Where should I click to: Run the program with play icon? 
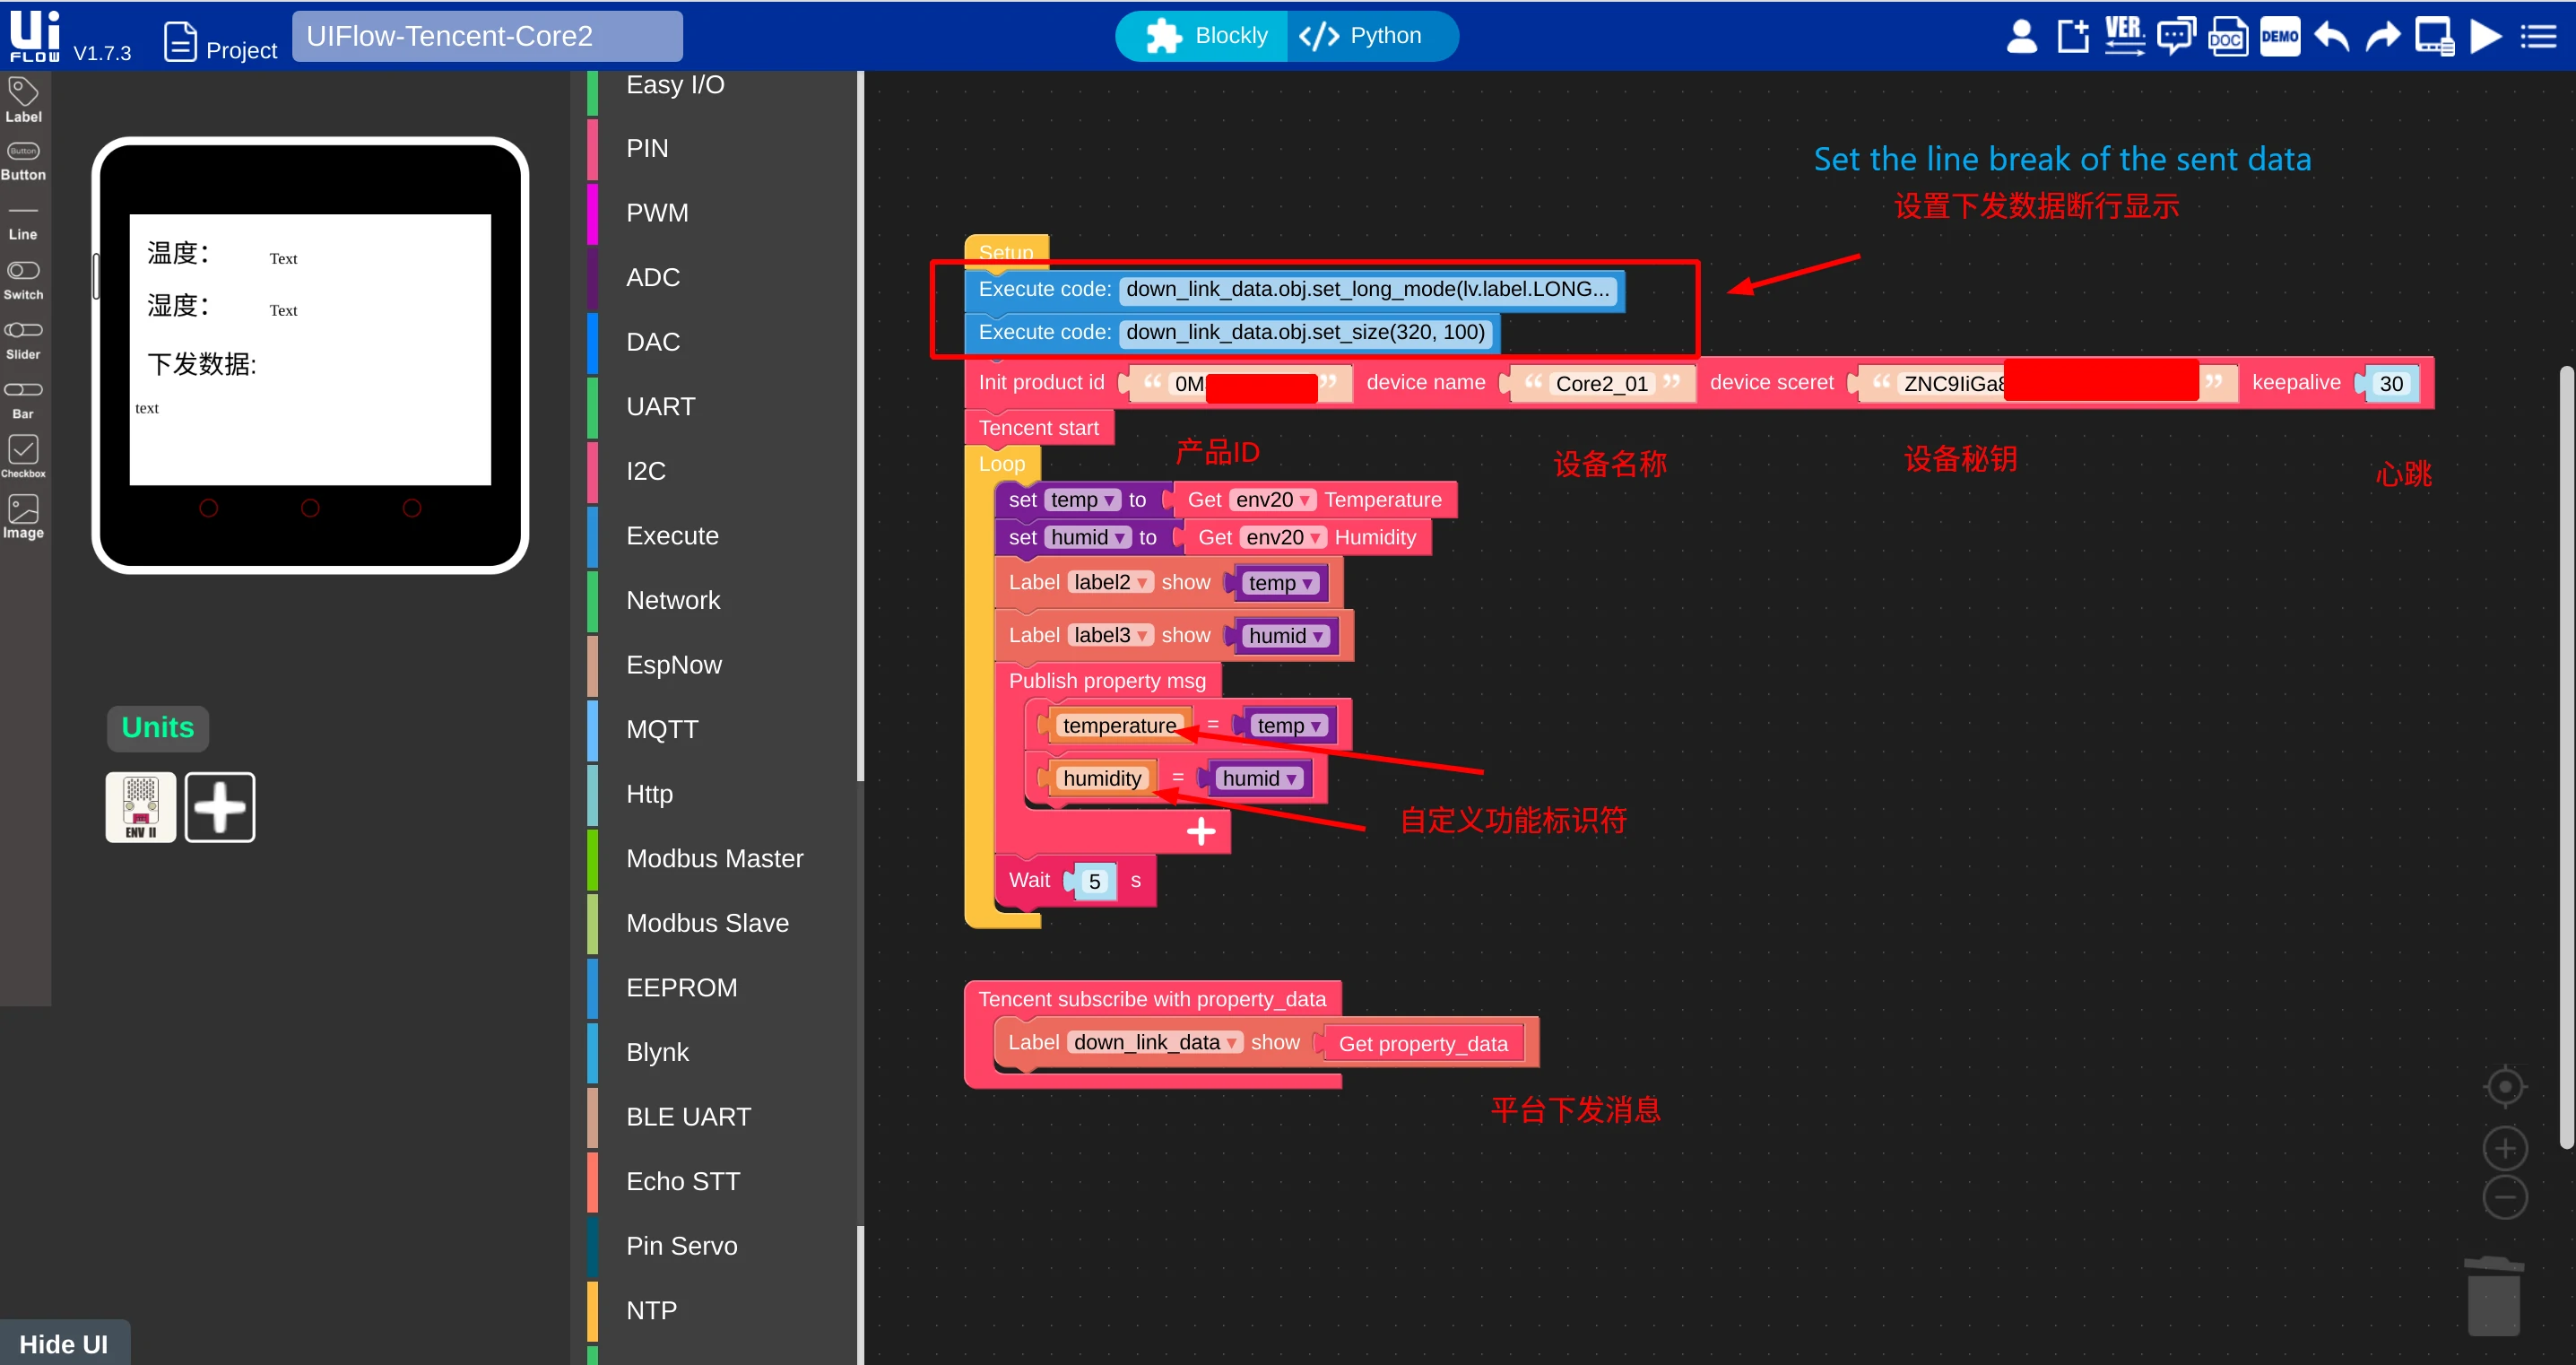click(2486, 37)
